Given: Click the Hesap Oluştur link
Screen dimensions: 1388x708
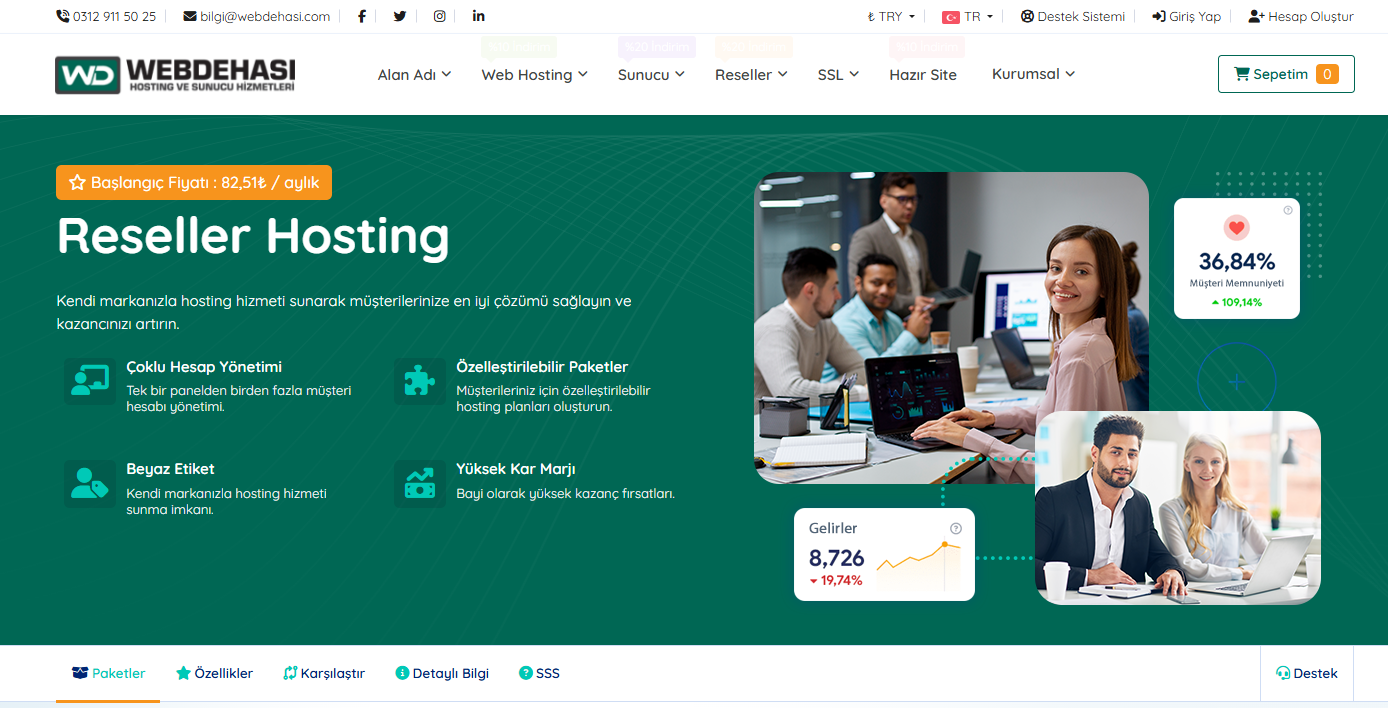Looking at the screenshot, I should [x=1301, y=17].
